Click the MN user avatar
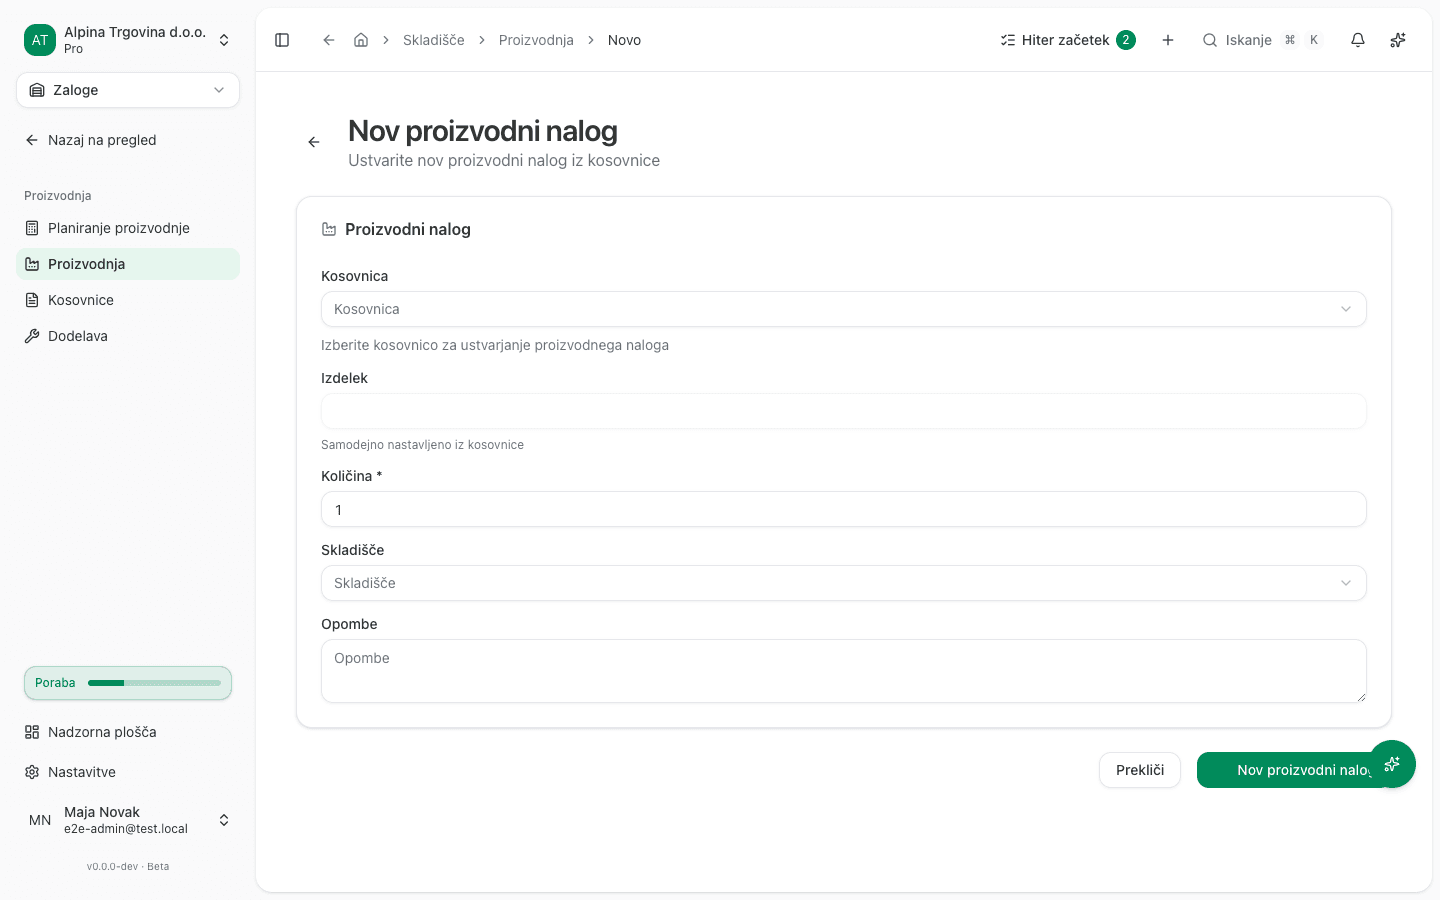The width and height of the screenshot is (1440, 900). coord(40,820)
